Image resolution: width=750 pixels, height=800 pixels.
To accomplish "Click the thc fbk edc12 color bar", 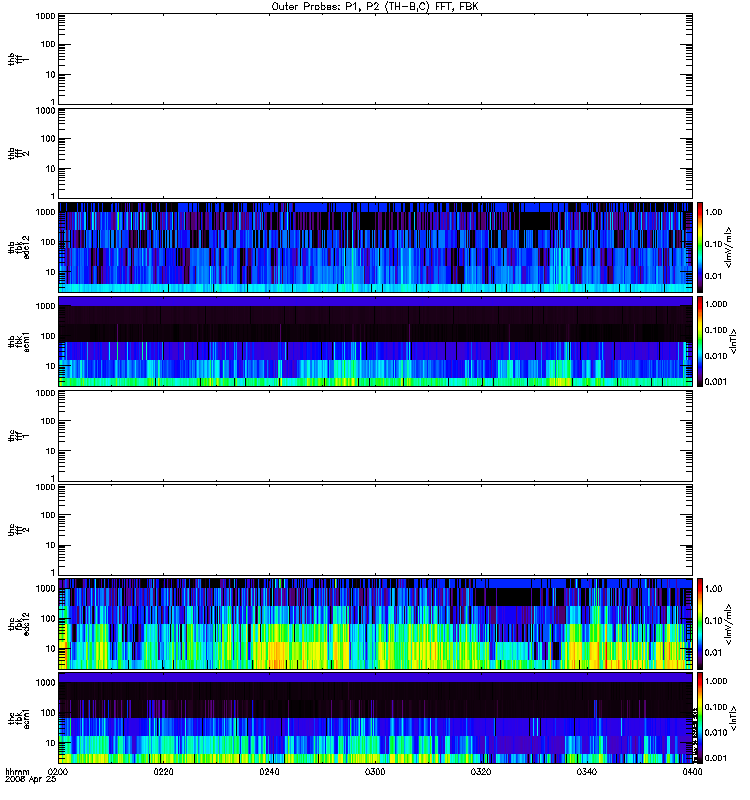I will [x=700, y=624].
